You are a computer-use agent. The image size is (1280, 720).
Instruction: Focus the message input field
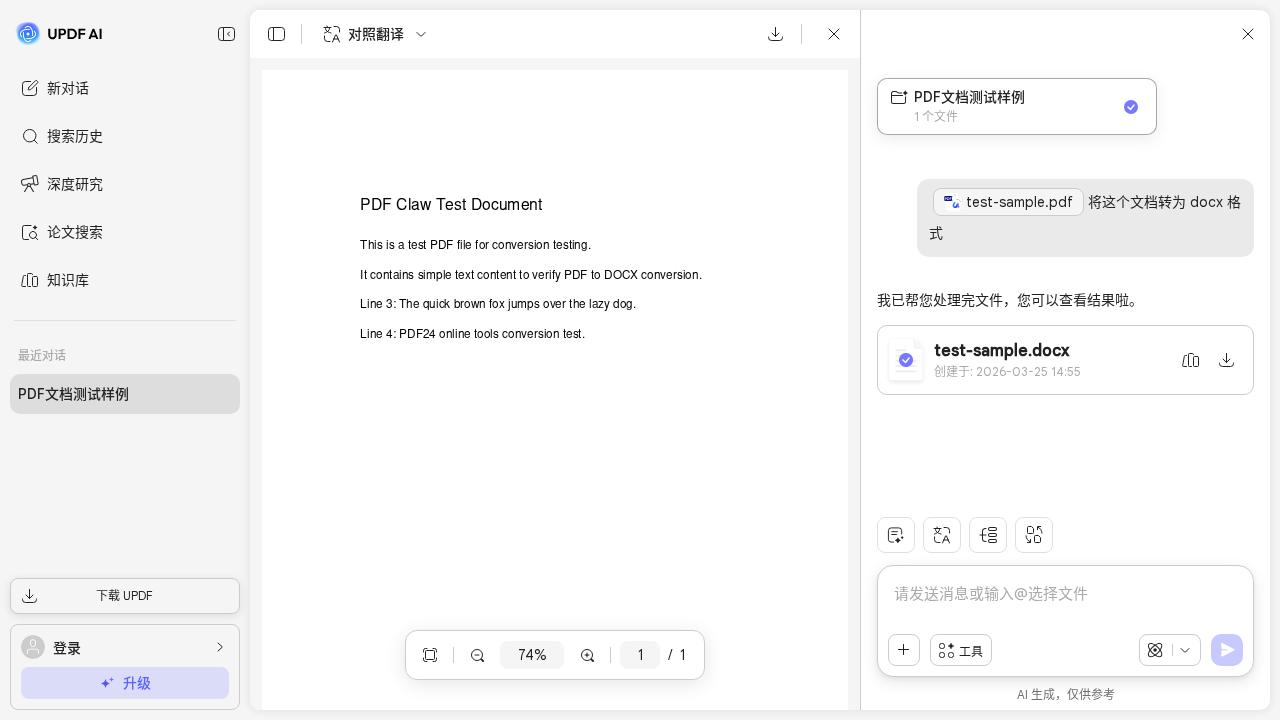tap(1064, 594)
